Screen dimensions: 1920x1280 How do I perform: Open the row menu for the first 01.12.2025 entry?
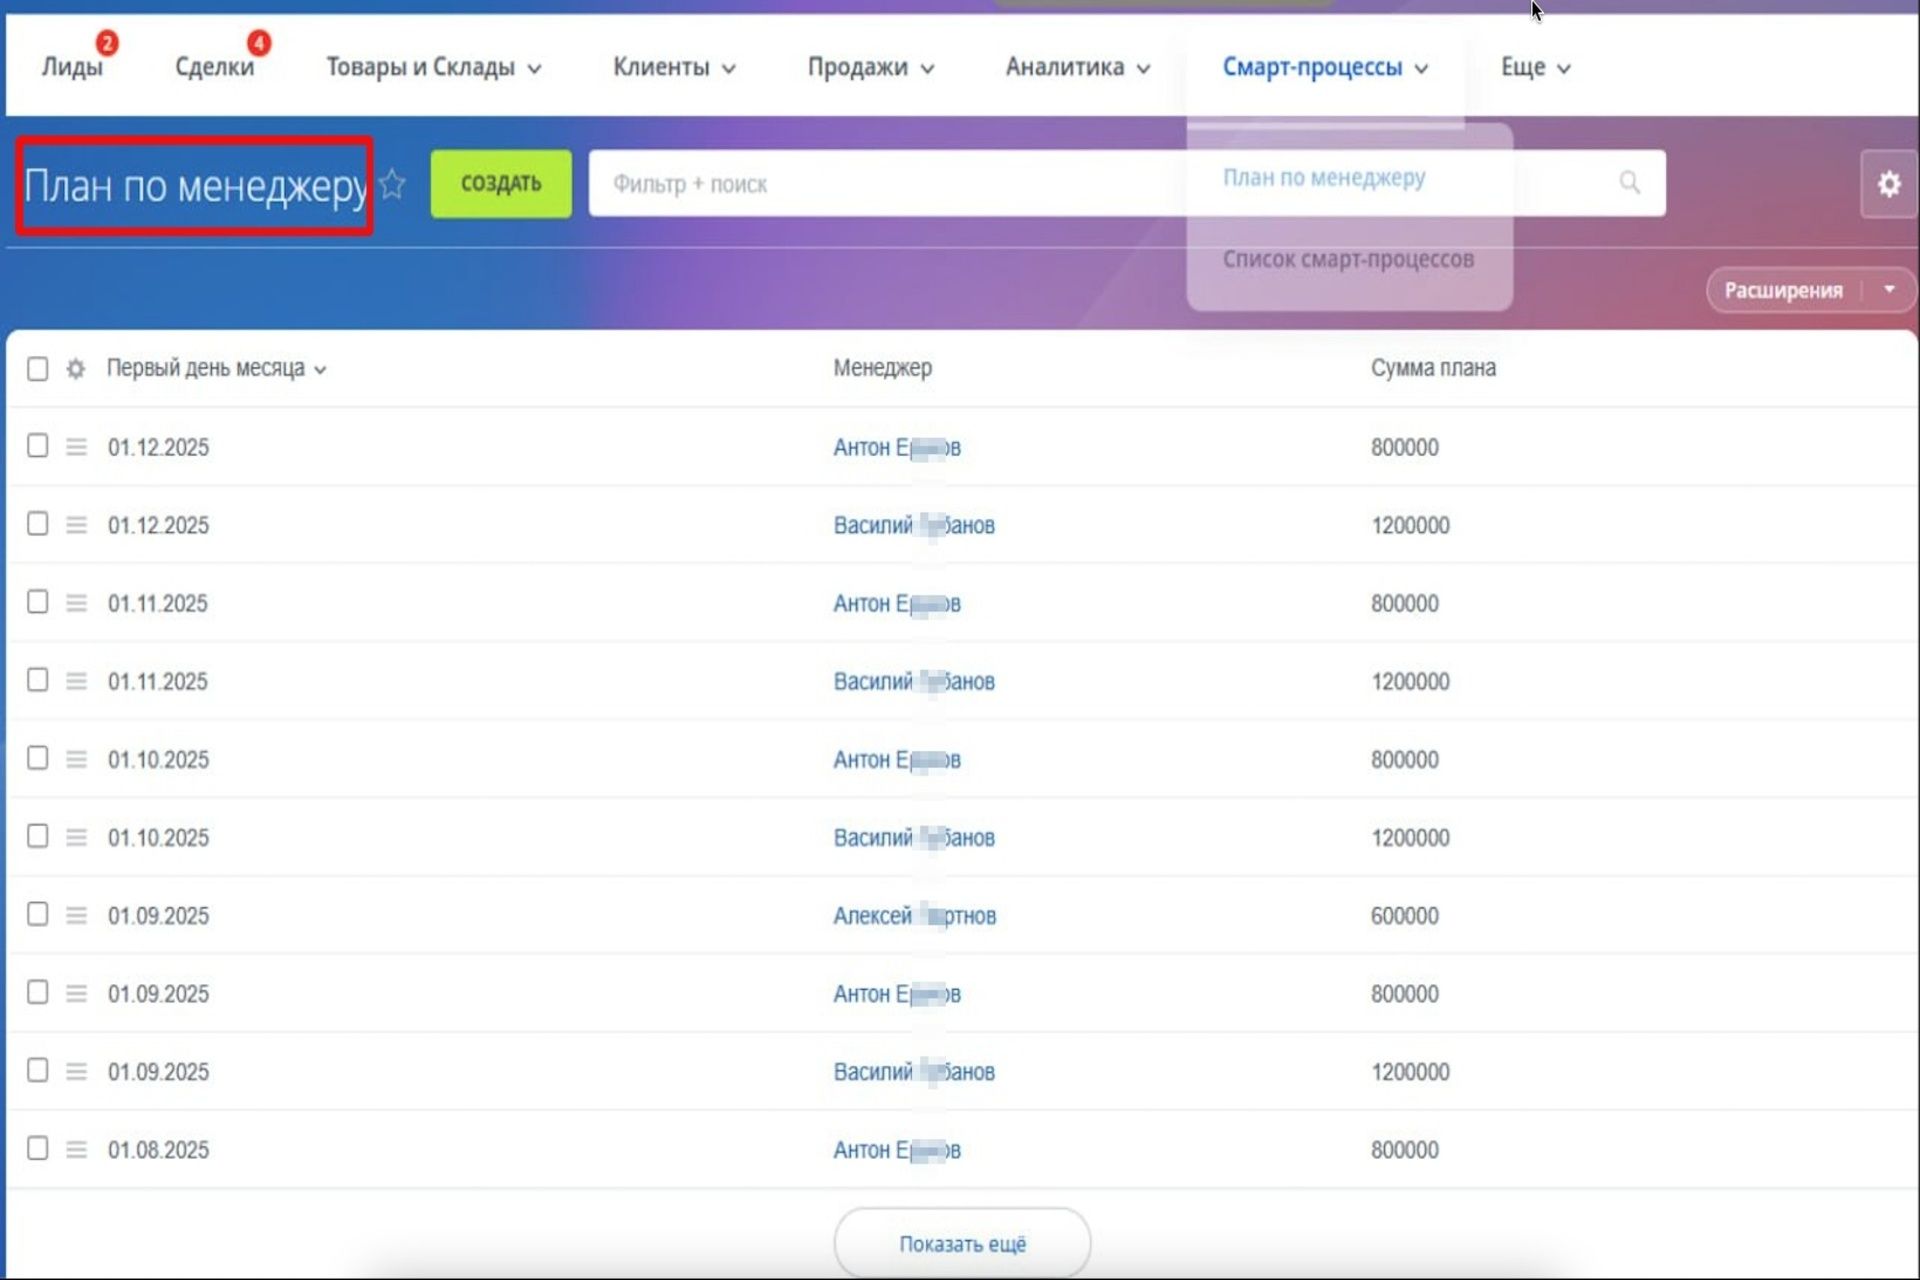(x=76, y=447)
